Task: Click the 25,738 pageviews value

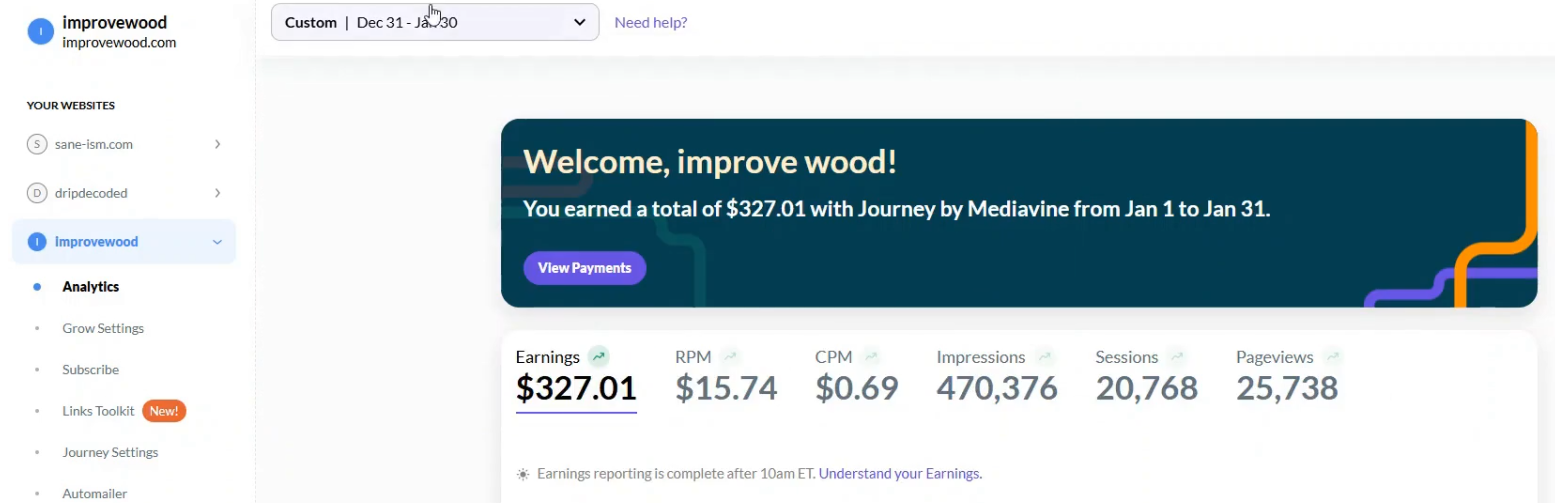Action: pos(1287,388)
